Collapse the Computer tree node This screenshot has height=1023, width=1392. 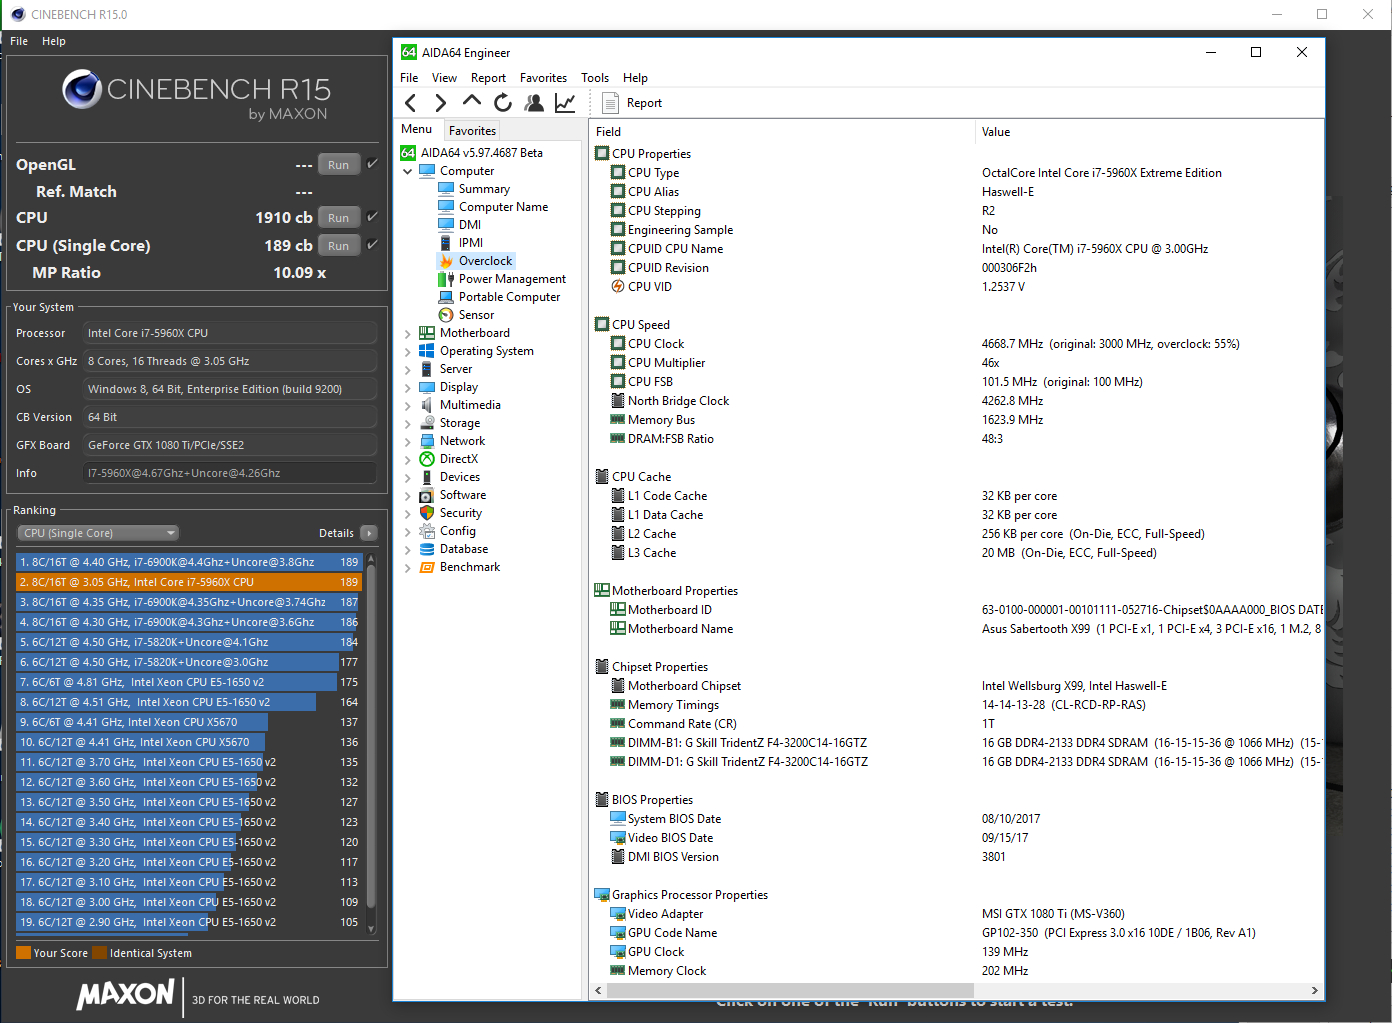click(408, 171)
